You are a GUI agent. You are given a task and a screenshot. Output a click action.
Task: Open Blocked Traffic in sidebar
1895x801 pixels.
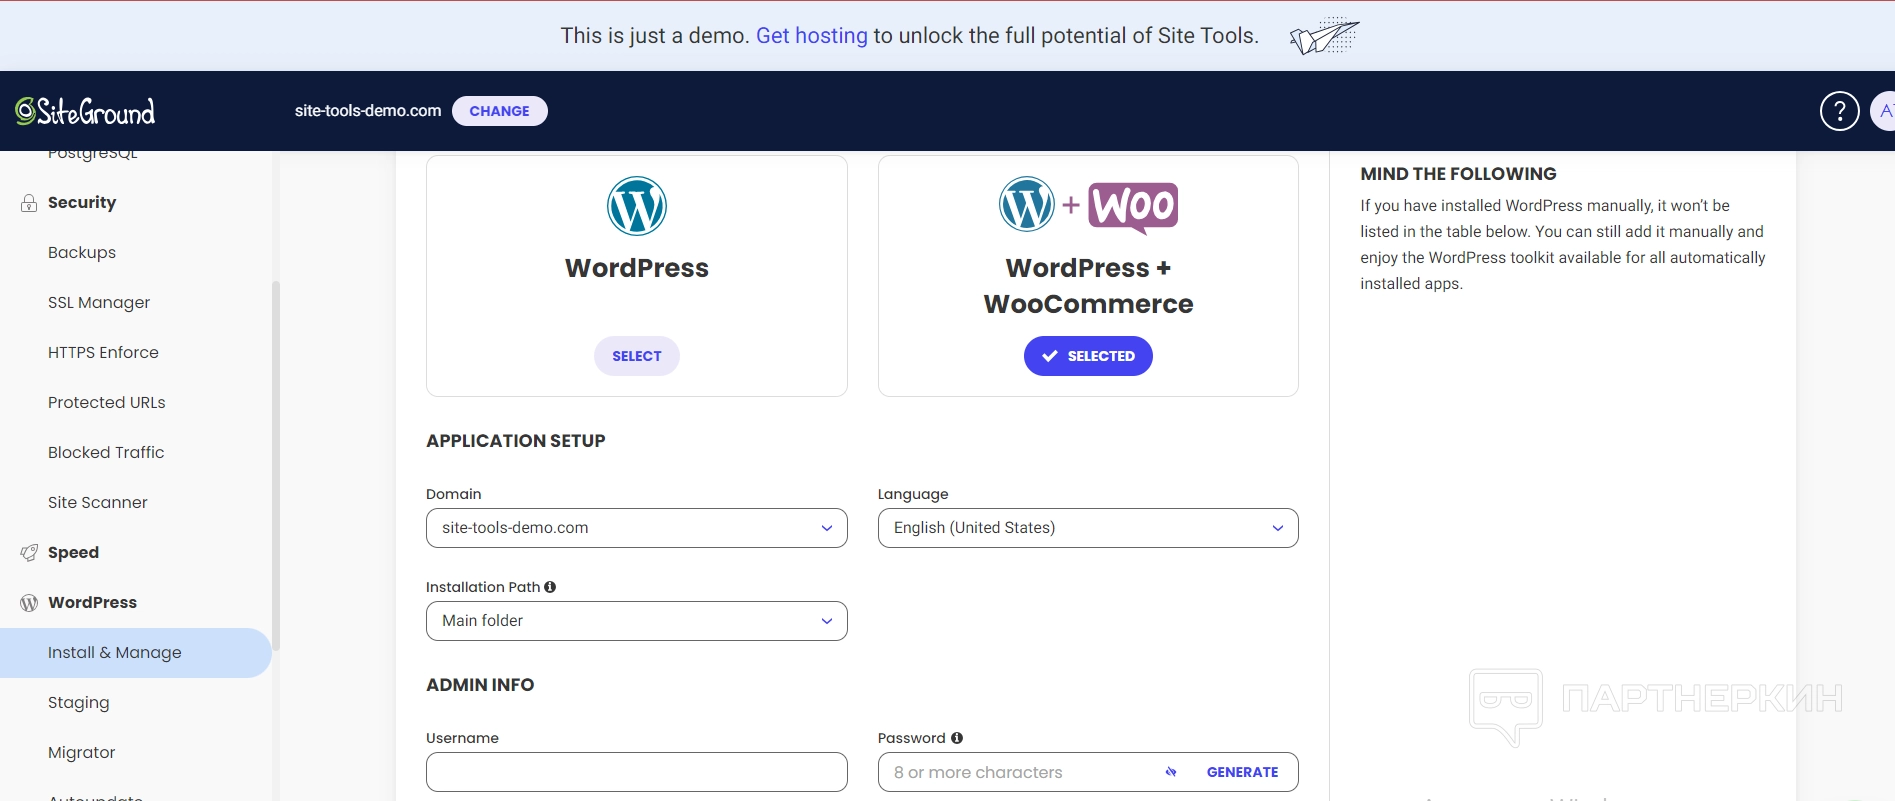coord(106,453)
